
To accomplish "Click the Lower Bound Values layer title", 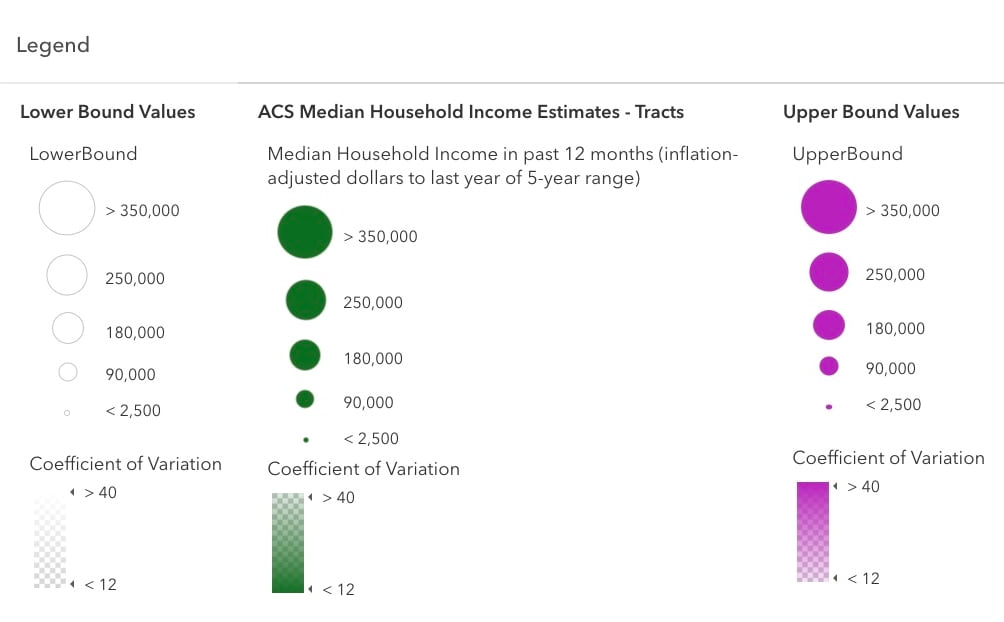I will (x=108, y=112).
